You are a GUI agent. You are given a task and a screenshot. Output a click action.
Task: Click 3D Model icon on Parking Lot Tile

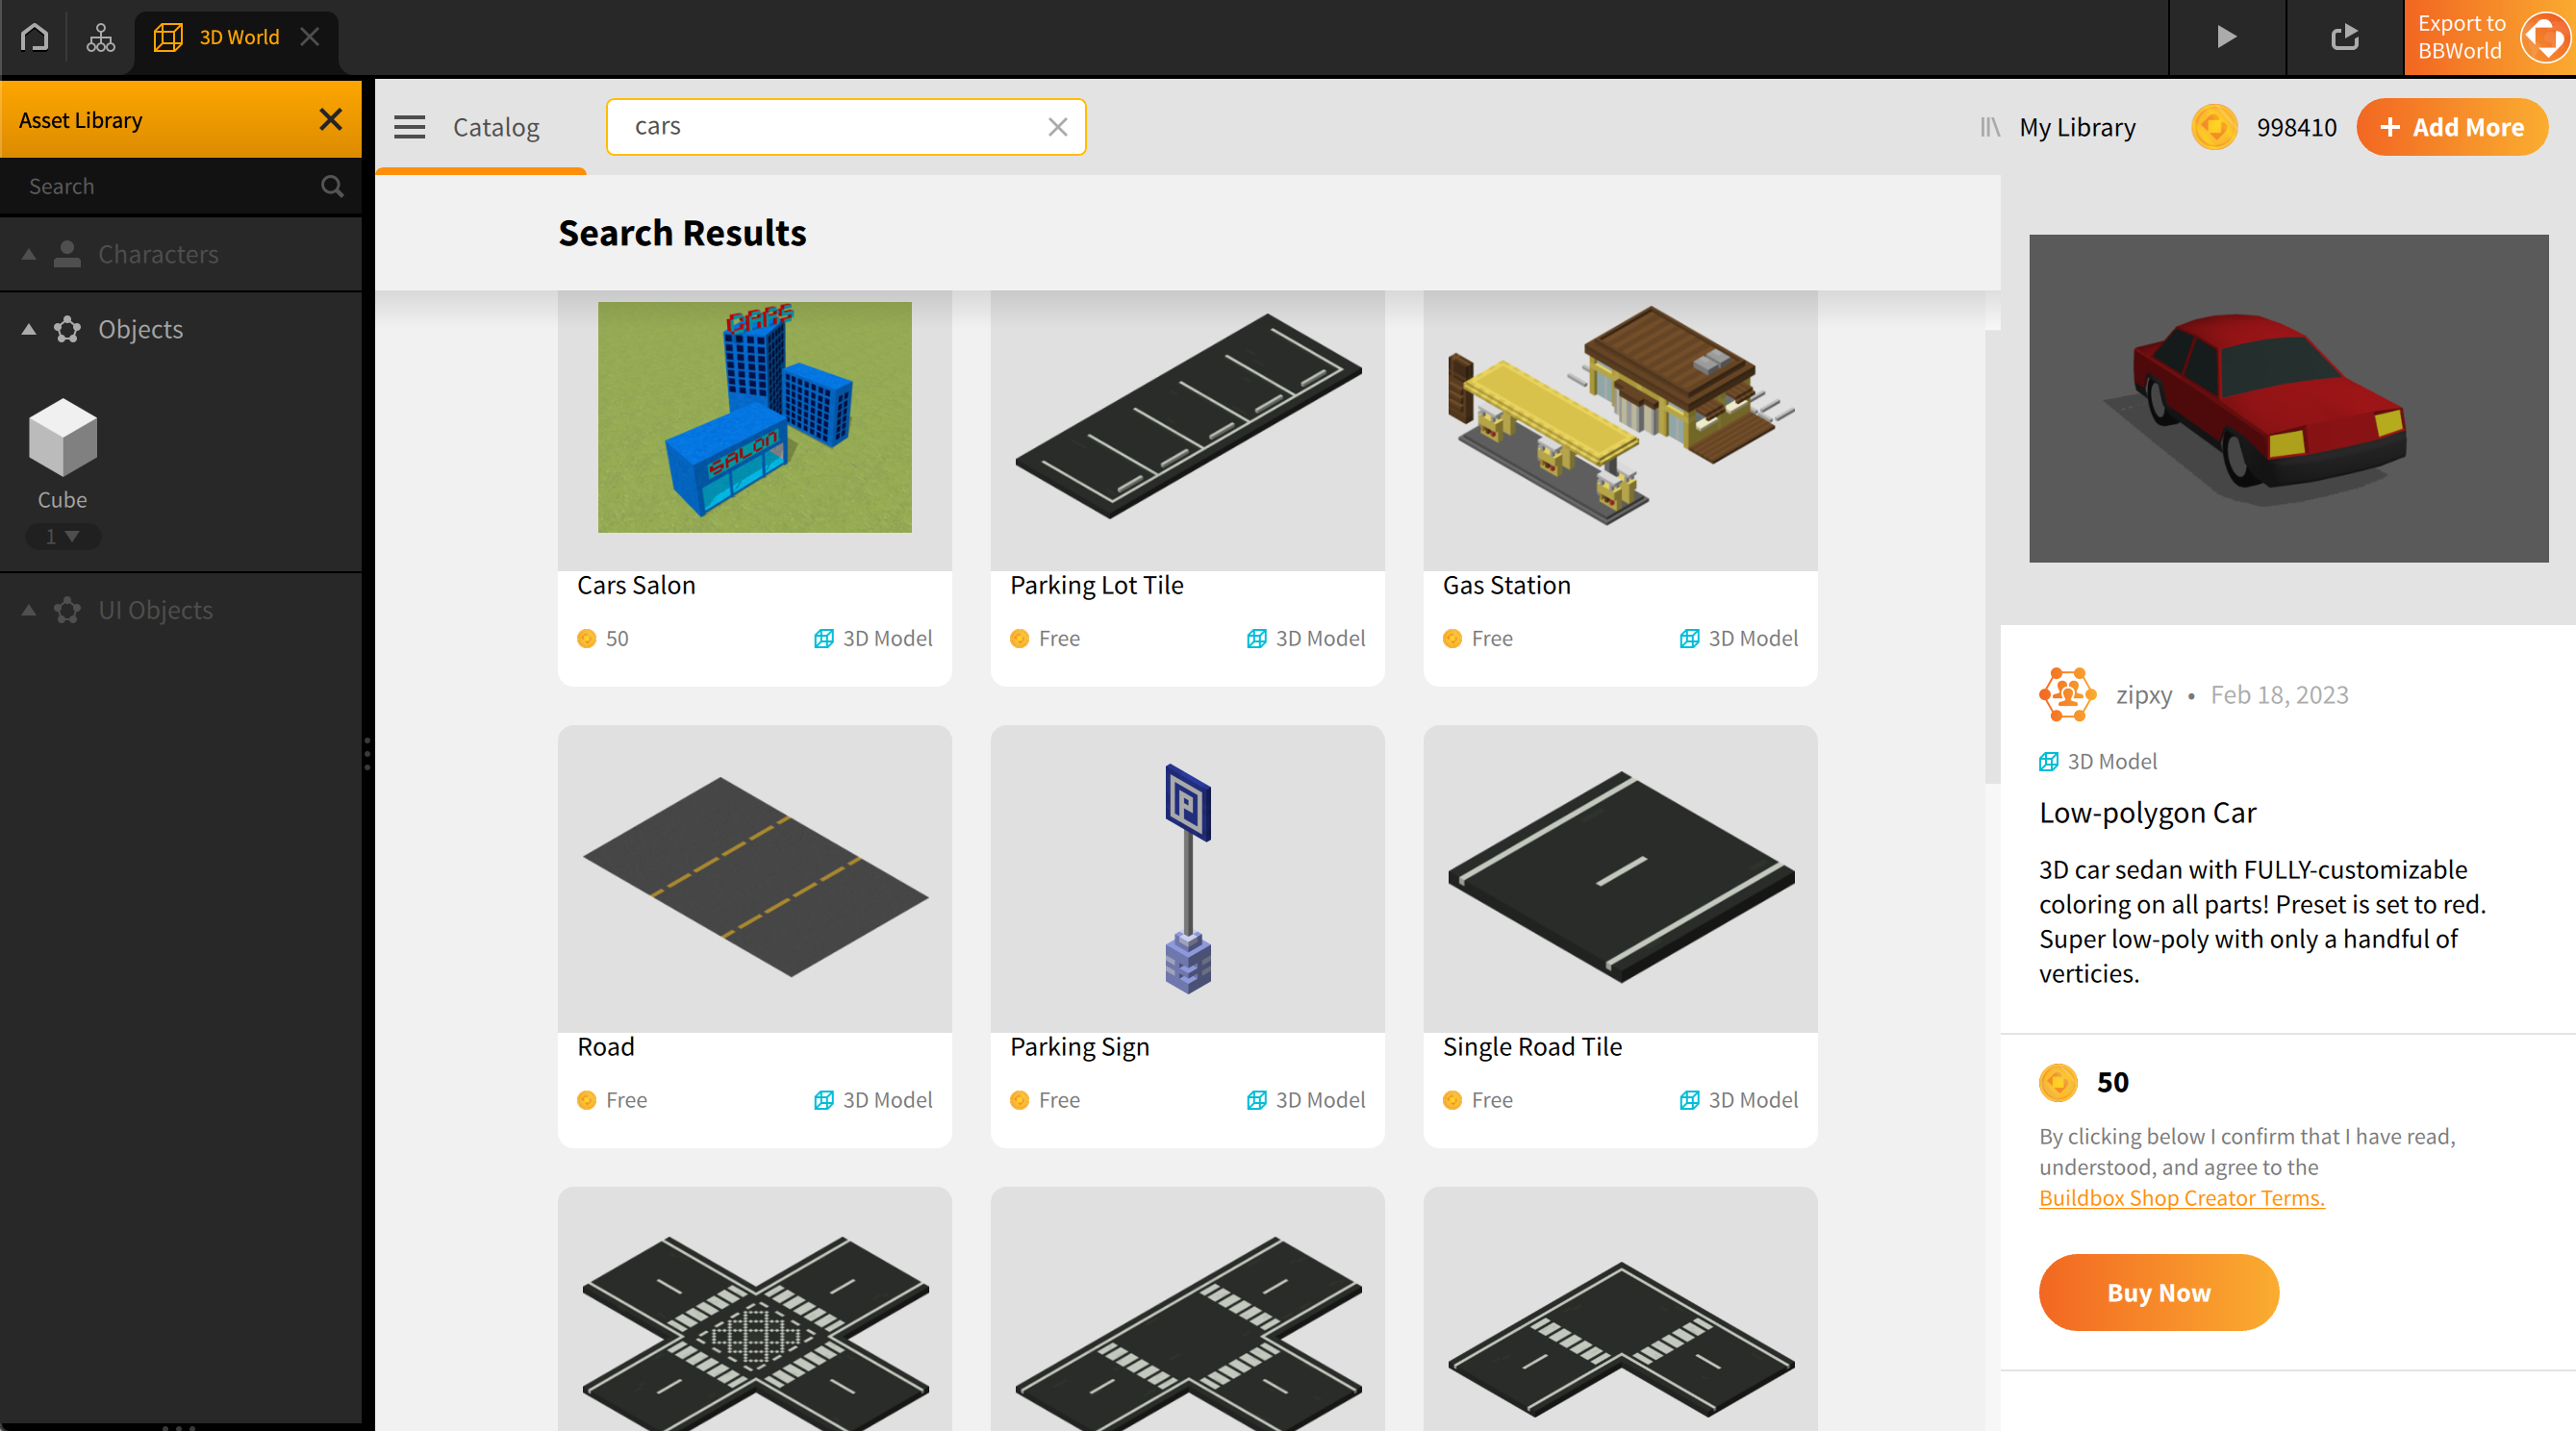pos(1256,638)
